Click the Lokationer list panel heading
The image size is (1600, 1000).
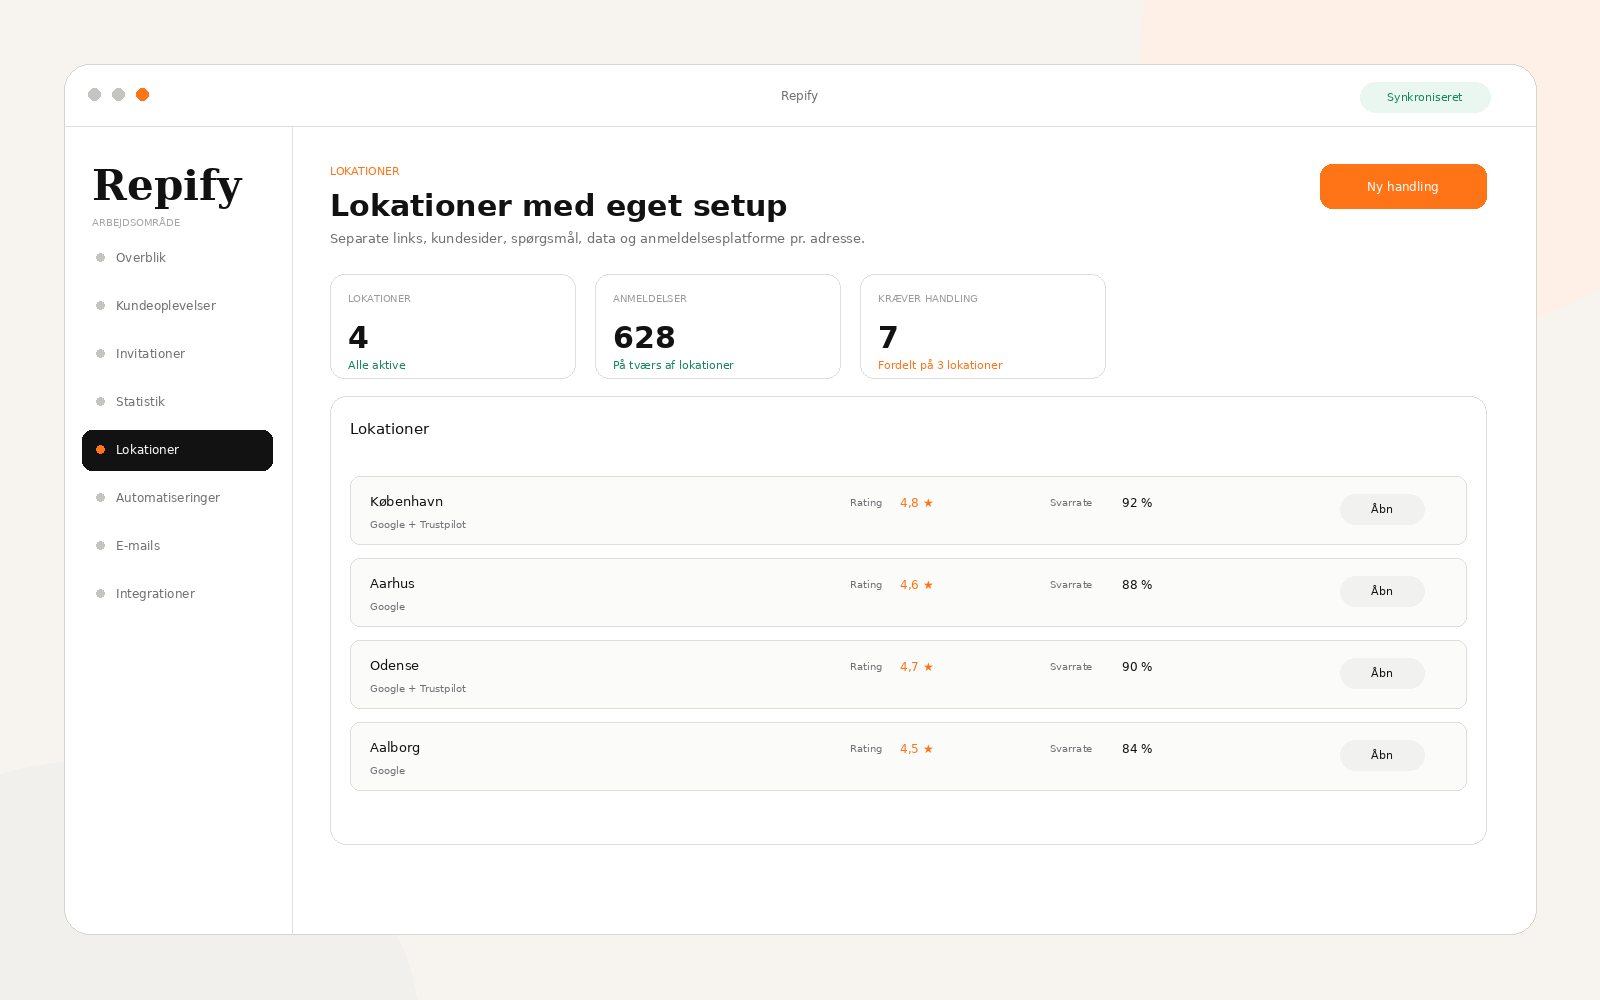pyautogui.click(x=389, y=429)
